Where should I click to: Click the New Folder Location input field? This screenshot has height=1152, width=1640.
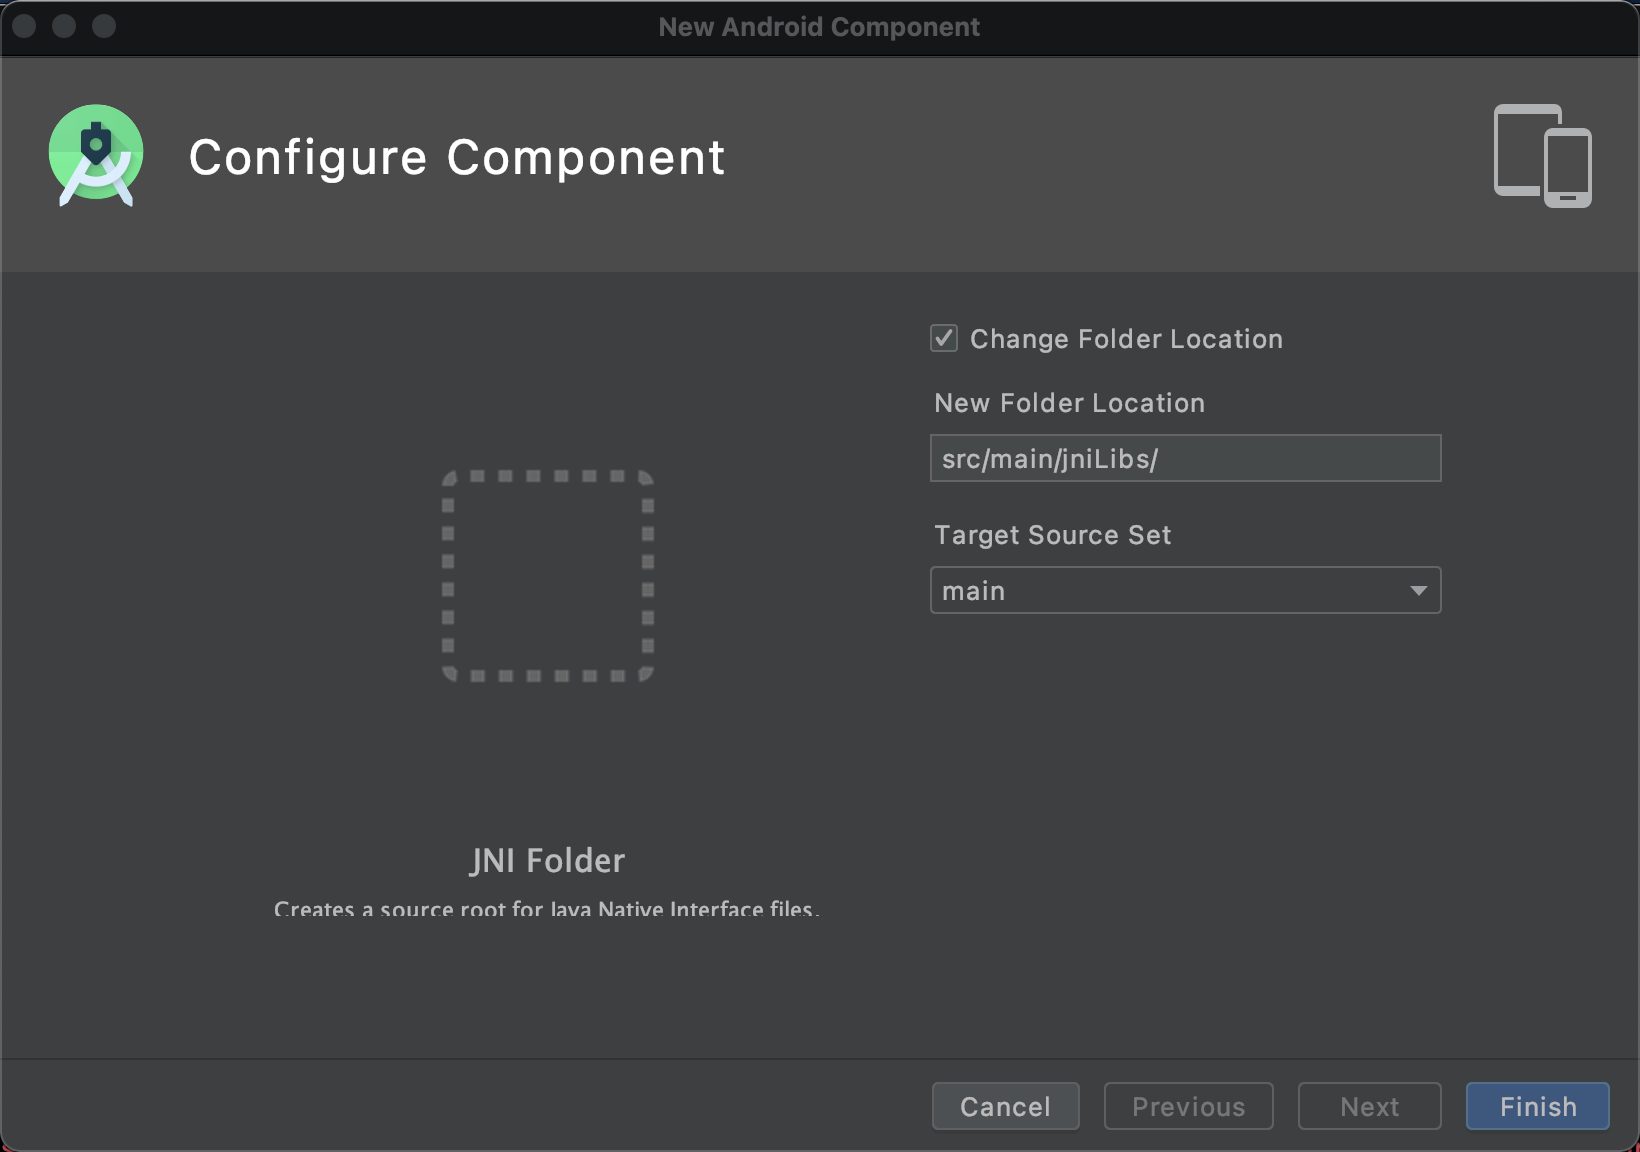click(x=1185, y=458)
